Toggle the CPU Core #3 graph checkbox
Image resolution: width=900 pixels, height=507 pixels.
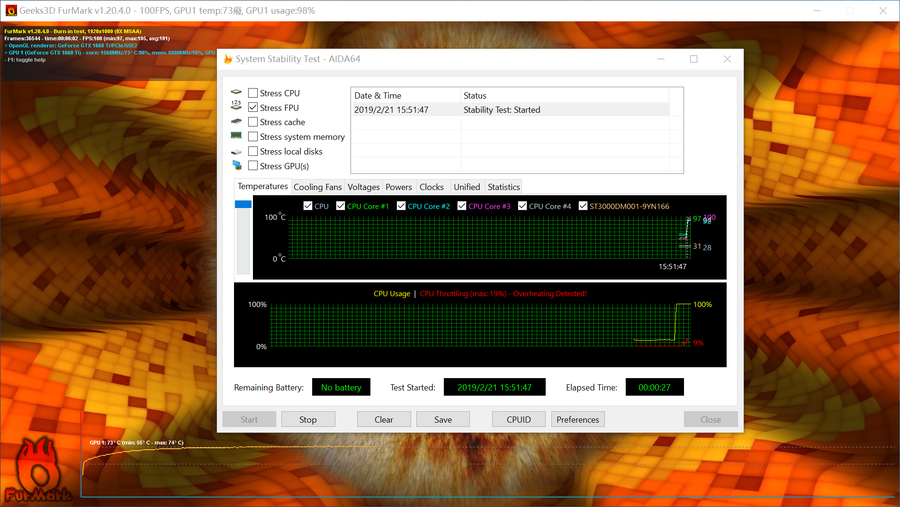pyautogui.click(x=461, y=206)
